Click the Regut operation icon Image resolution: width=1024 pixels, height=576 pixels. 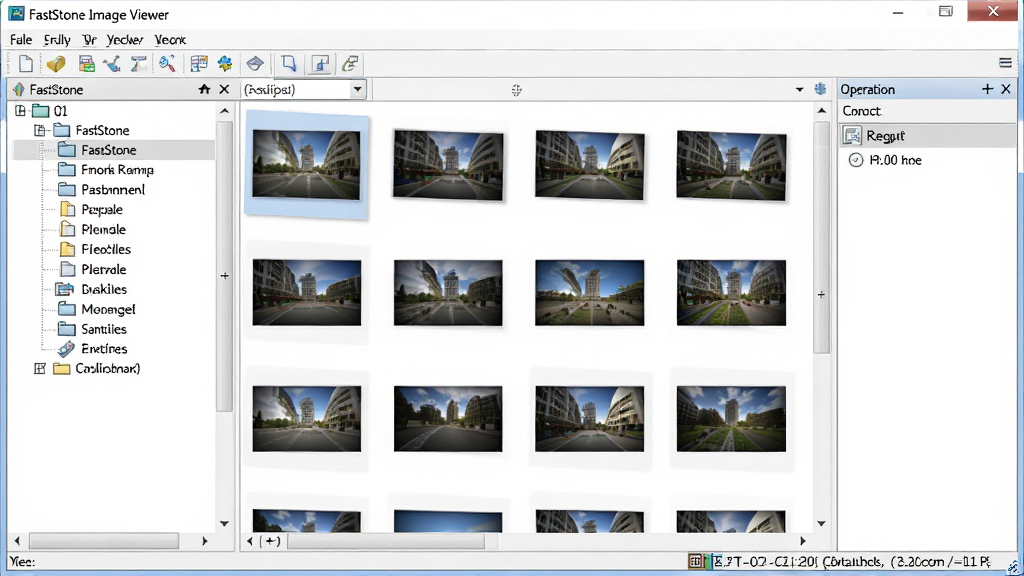click(x=852, y=135)
